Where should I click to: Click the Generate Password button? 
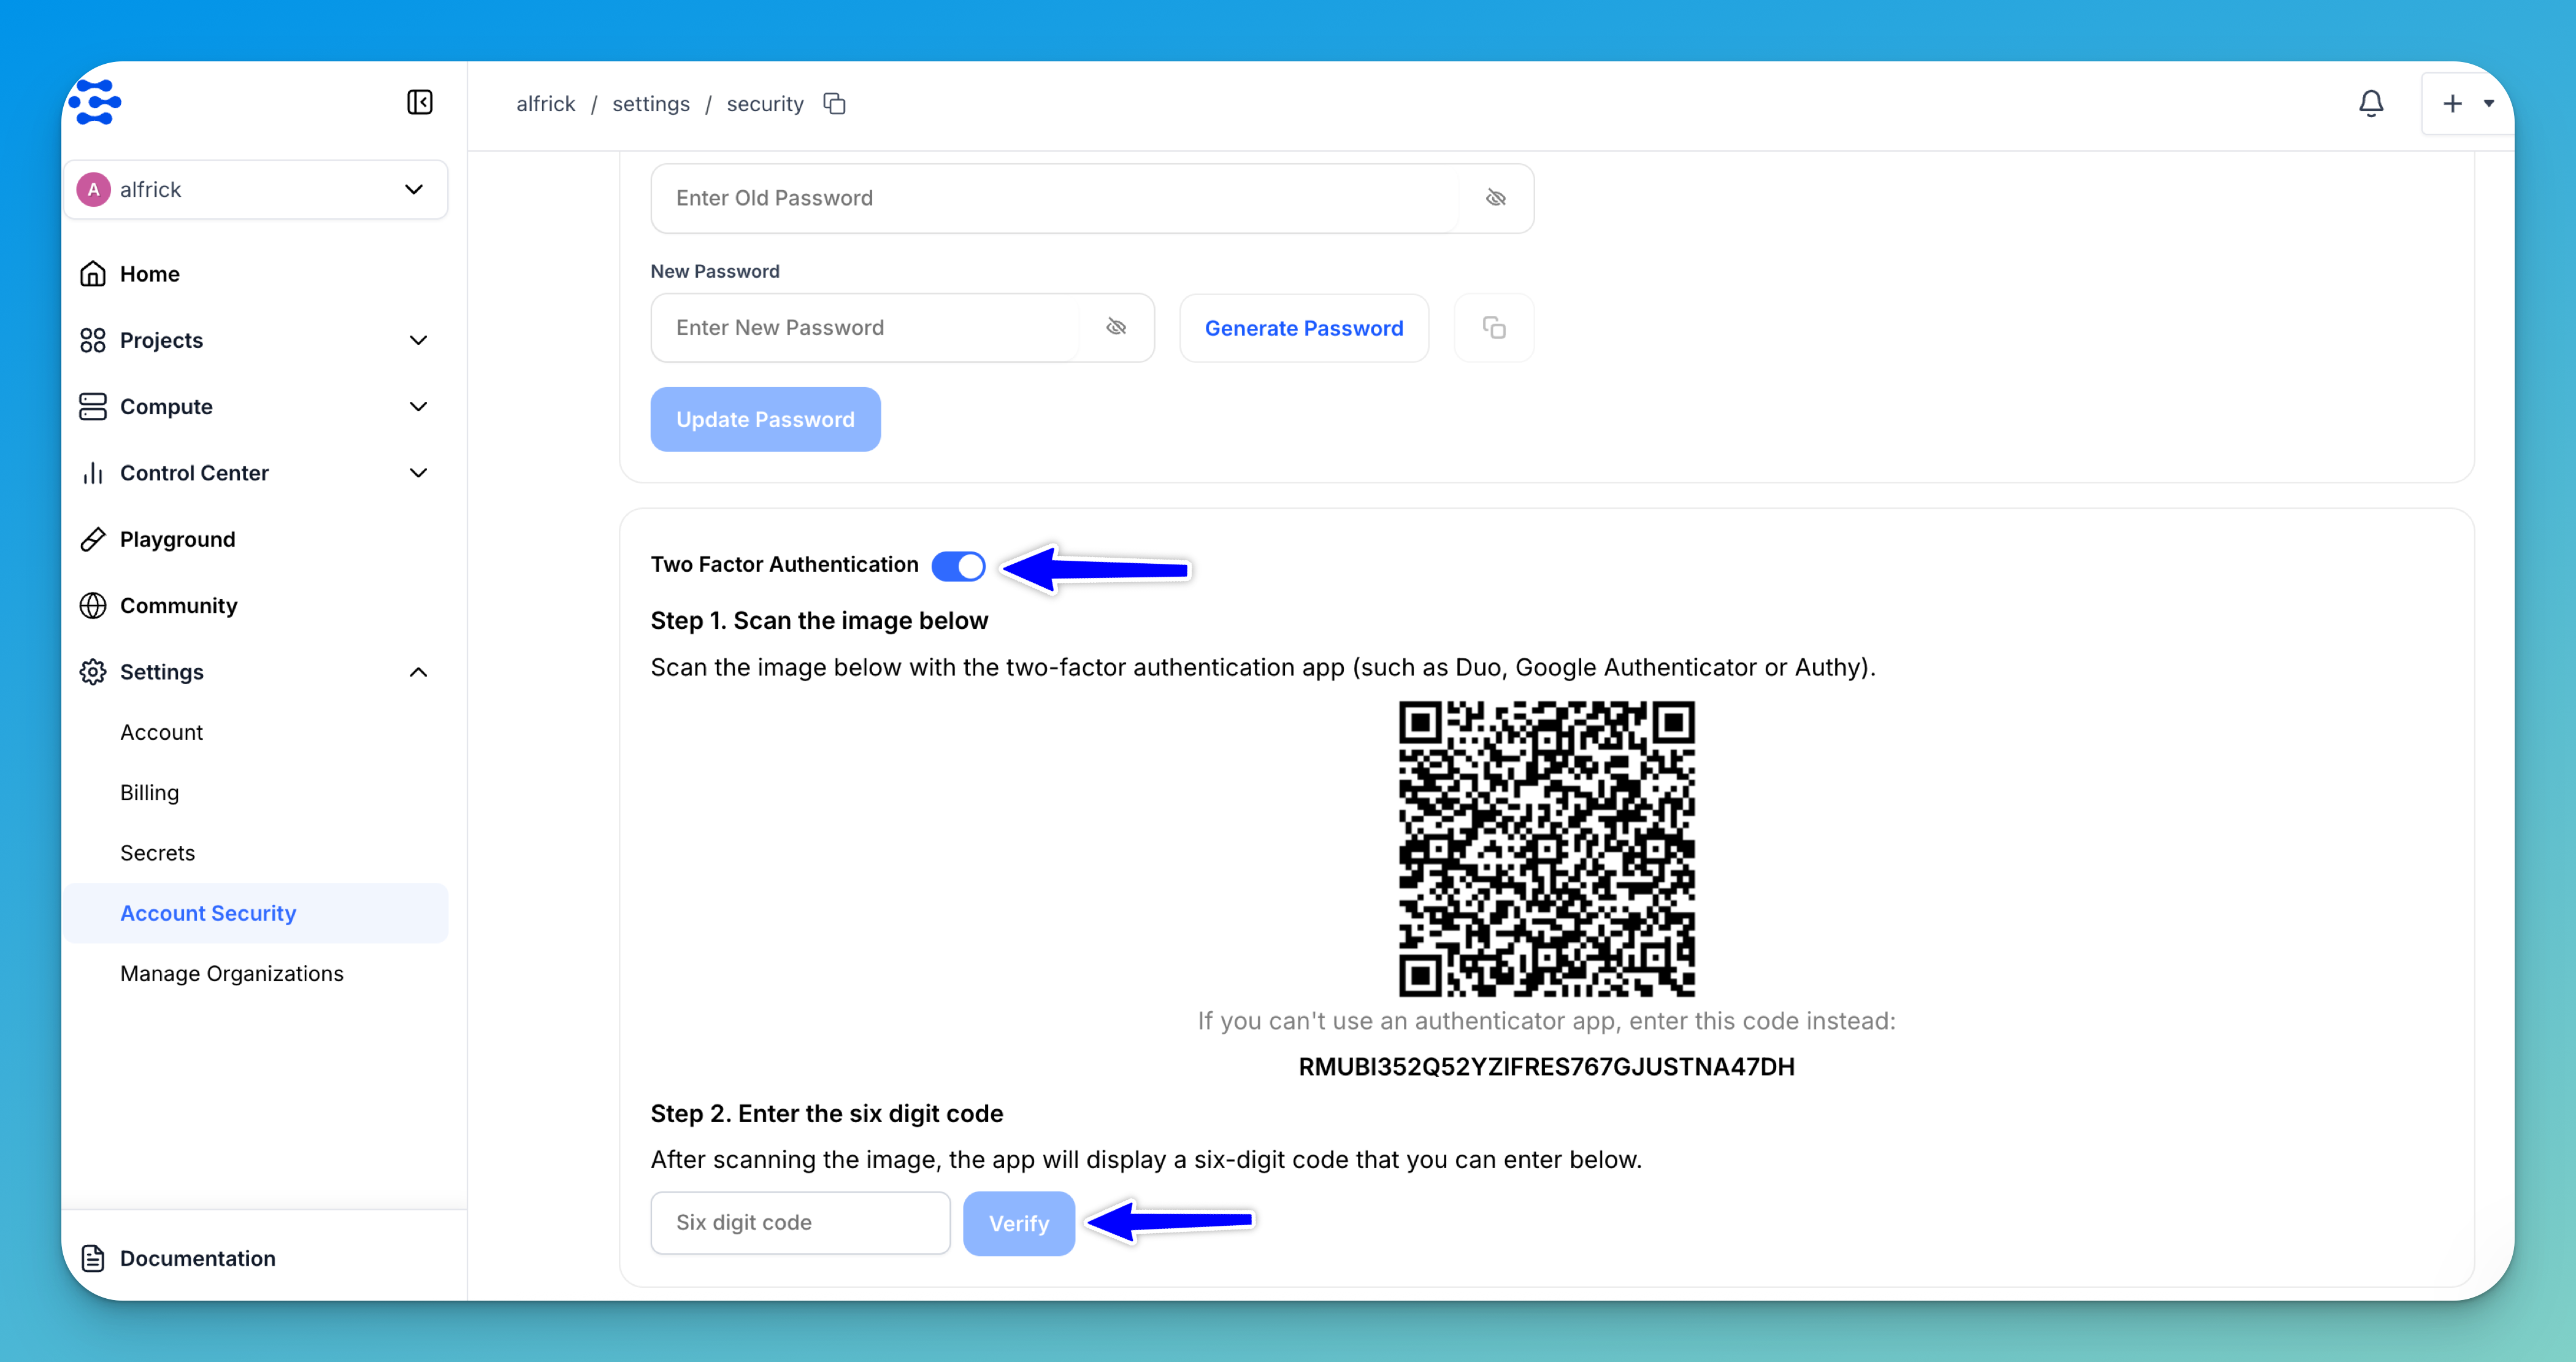coord(1303,328)
